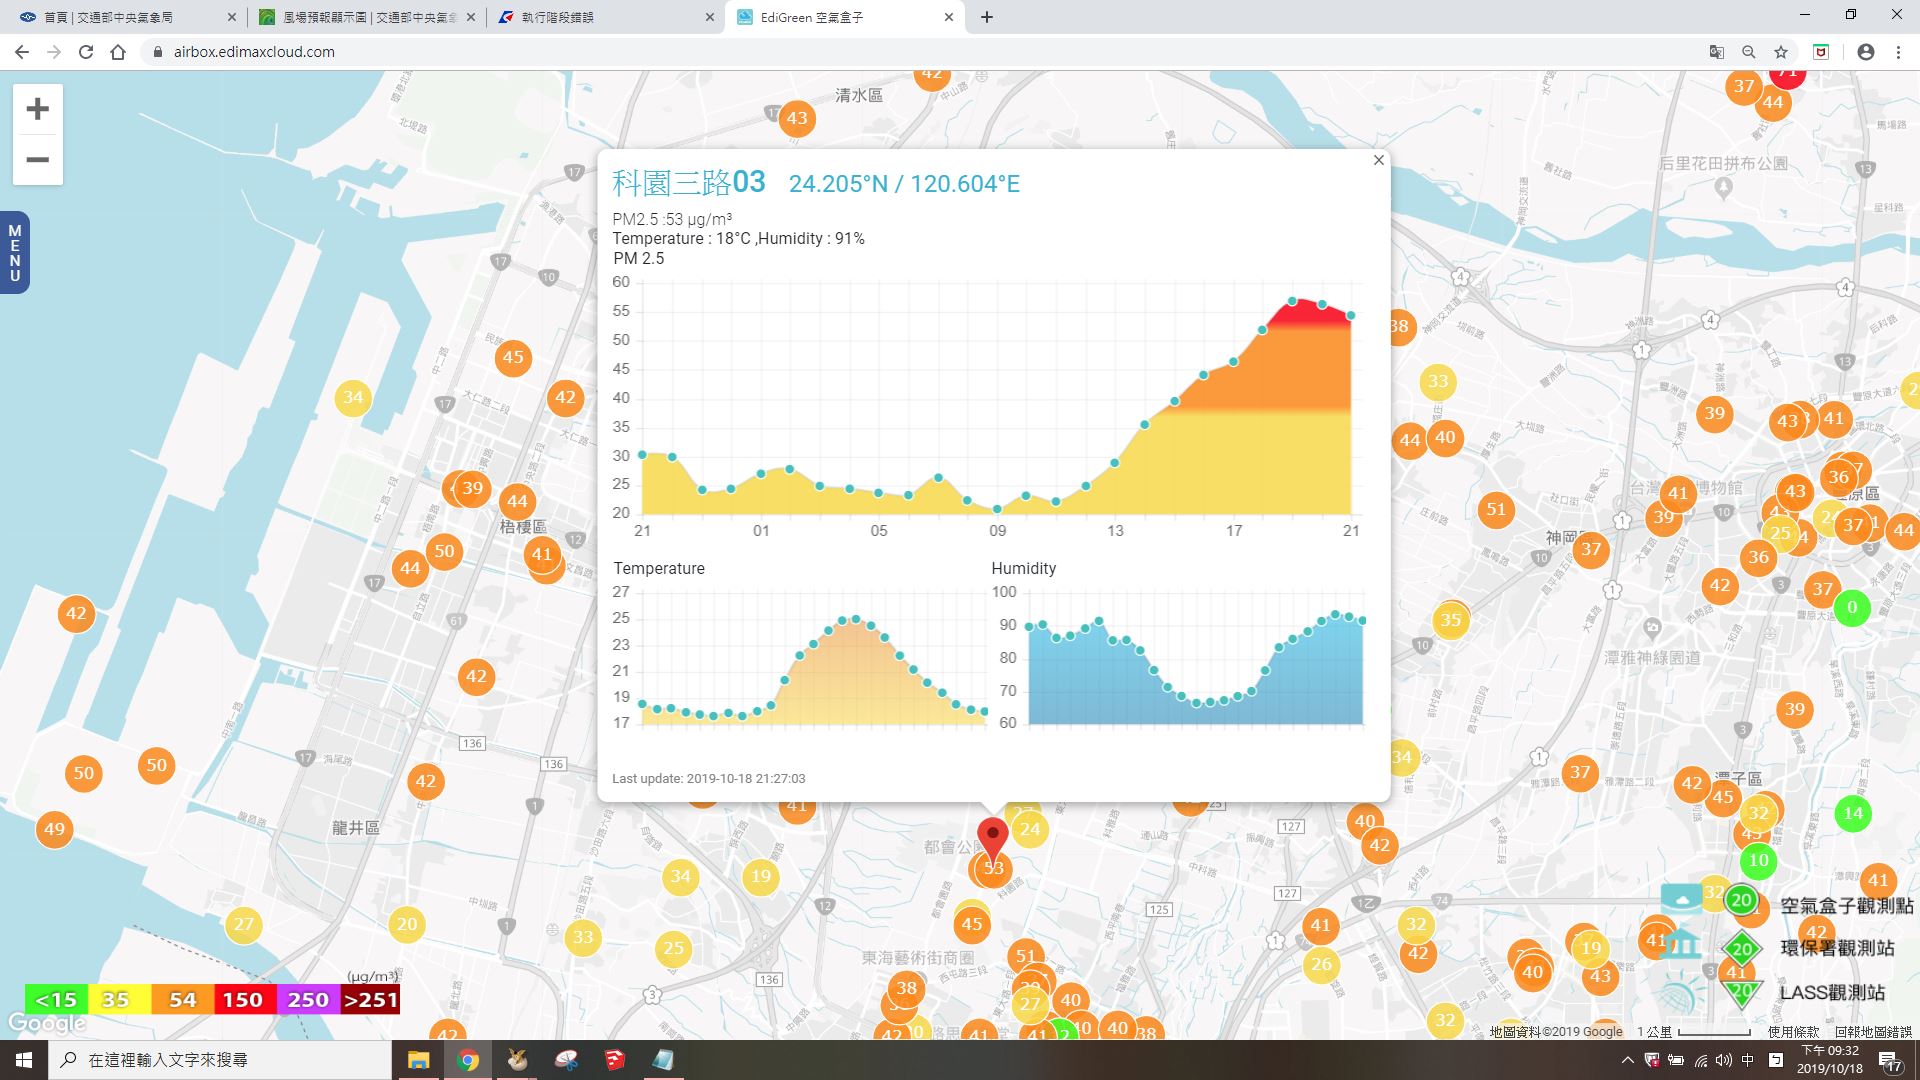Open the Chrome taskbar icon

[467, 1060]
